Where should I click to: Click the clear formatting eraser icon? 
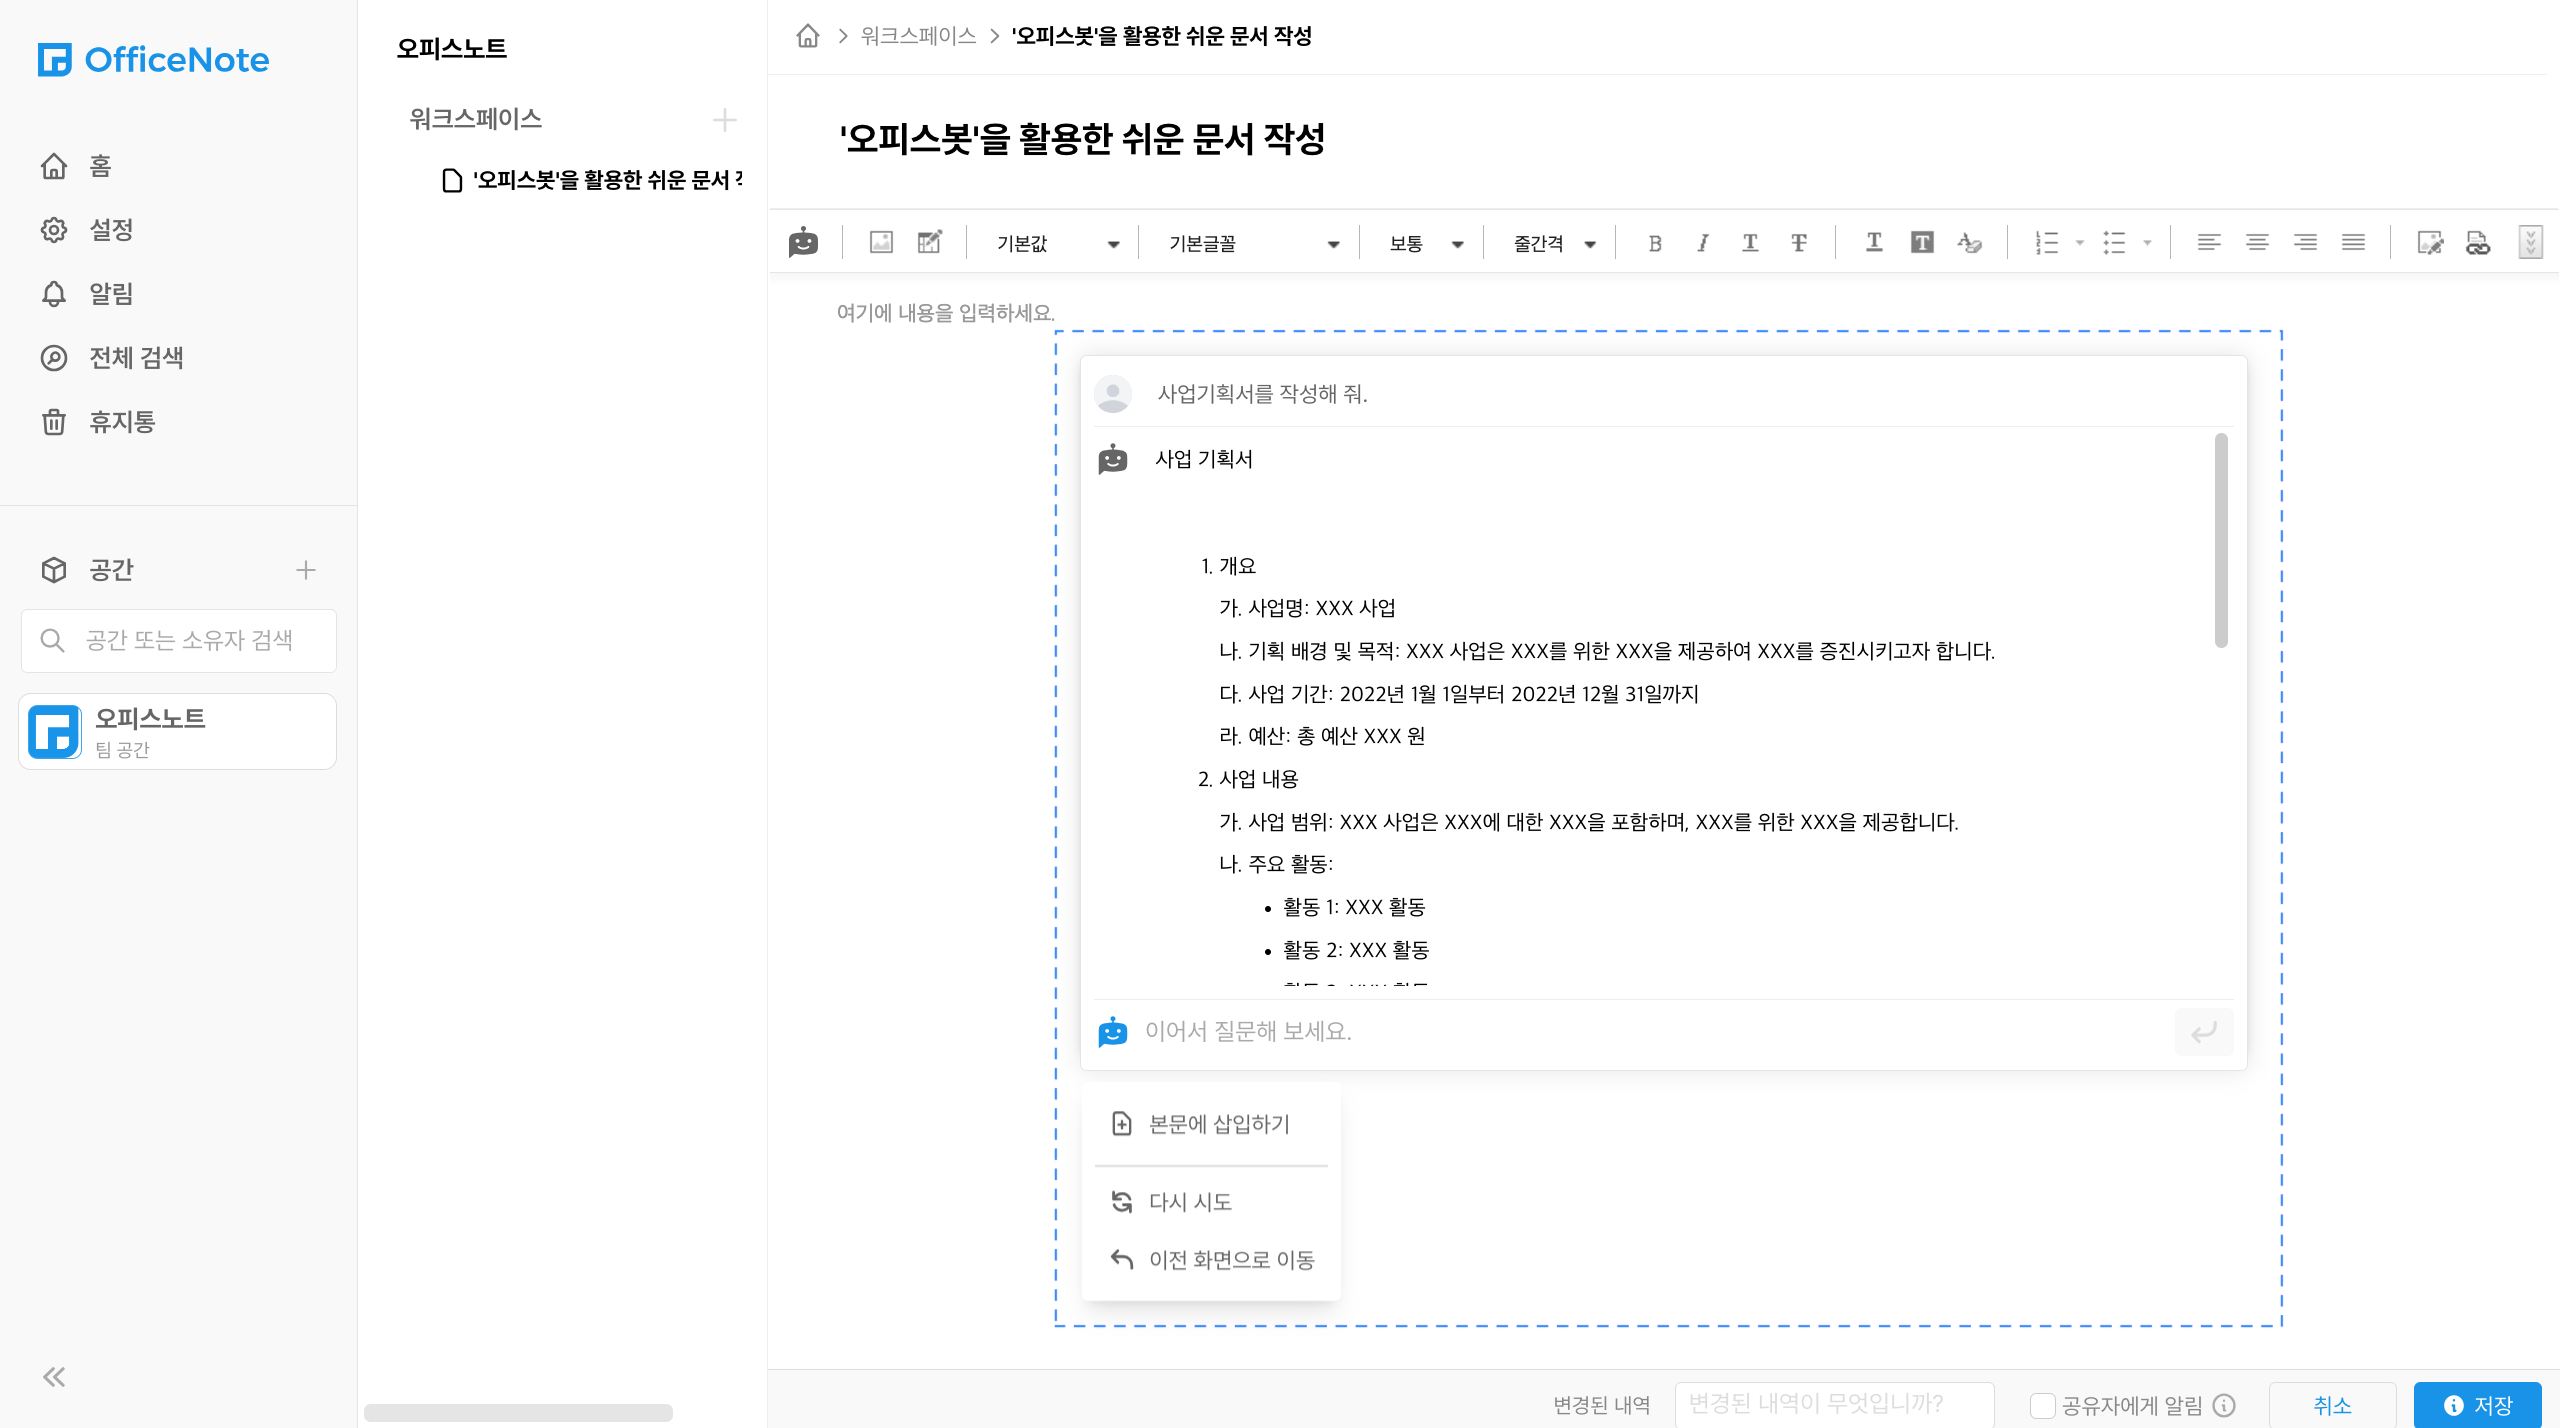click(1969, 243)
